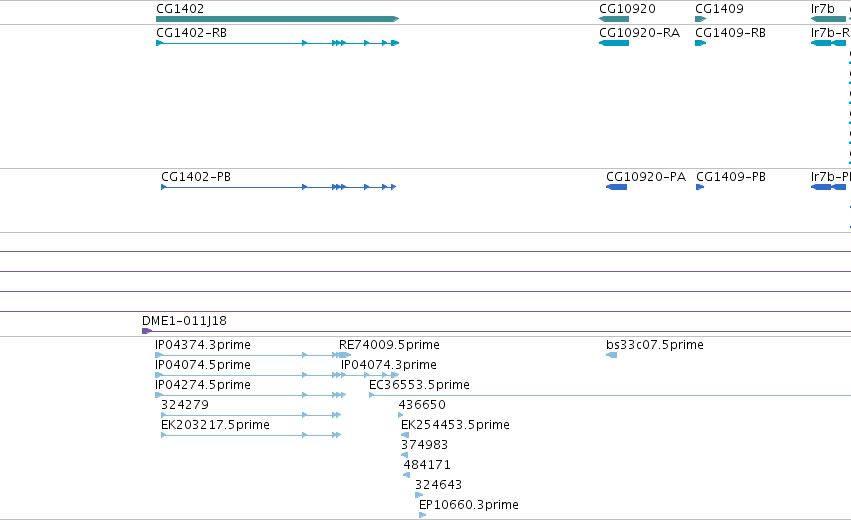Select the 484171 feature label
This screenshot has height=520, width=851.
tap(427, 465)
